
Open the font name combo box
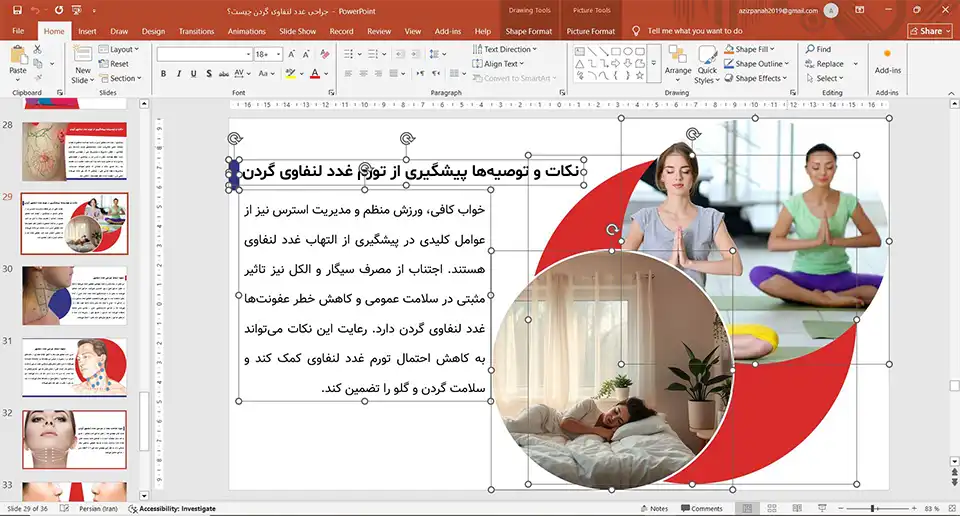pos(204,54)
